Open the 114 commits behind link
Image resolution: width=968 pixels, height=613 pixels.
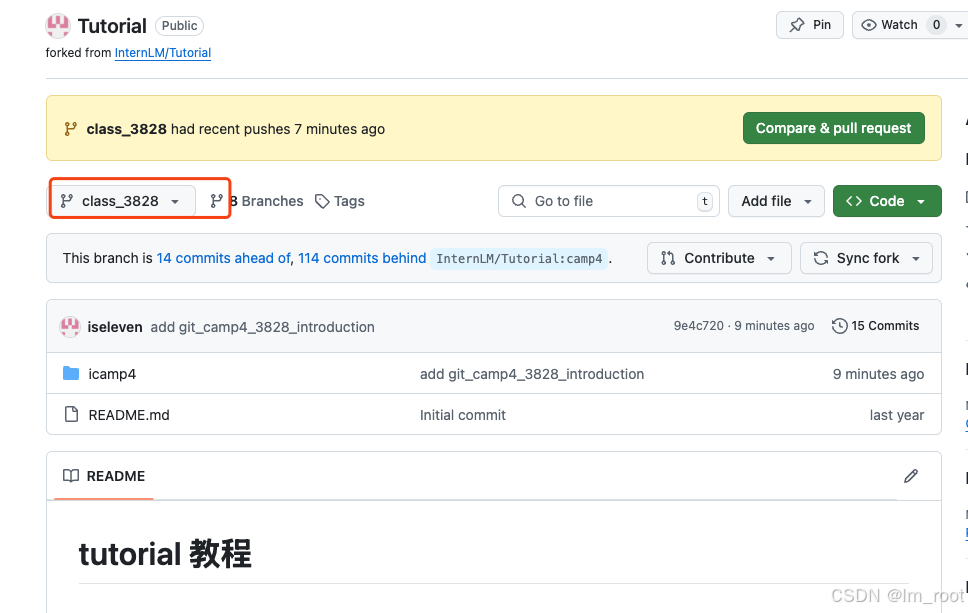(x=362, y=258)
